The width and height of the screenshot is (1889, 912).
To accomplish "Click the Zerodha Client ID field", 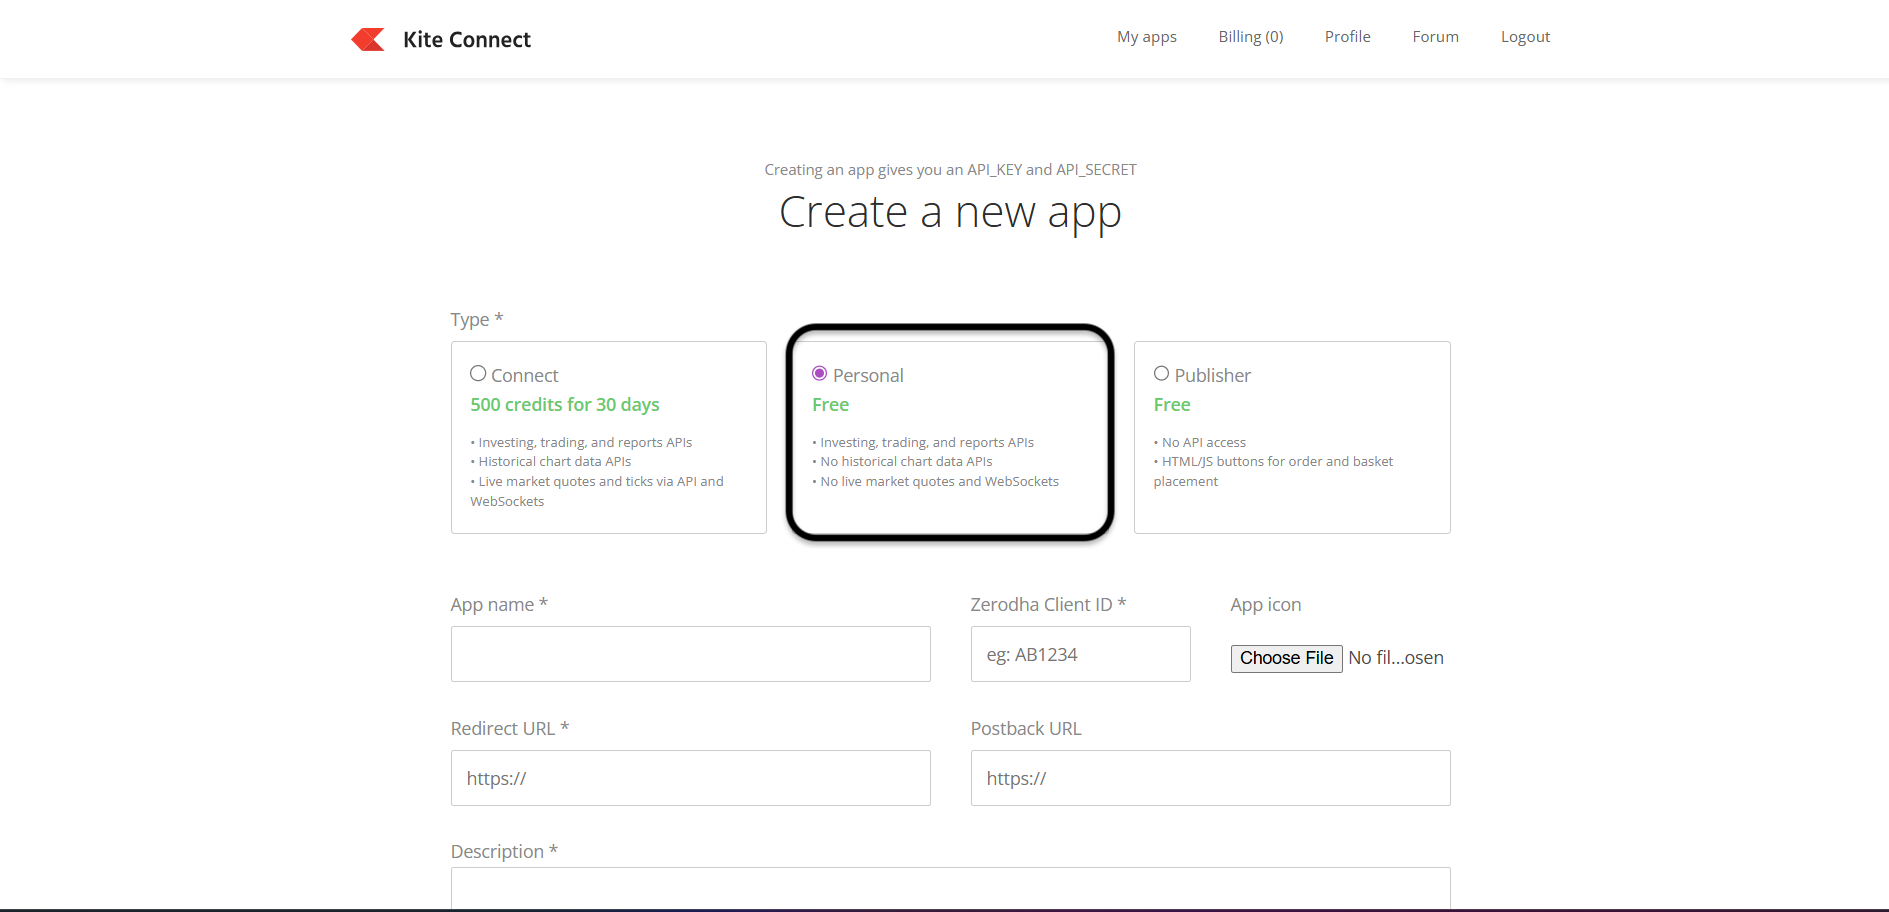I will 1080,654.
